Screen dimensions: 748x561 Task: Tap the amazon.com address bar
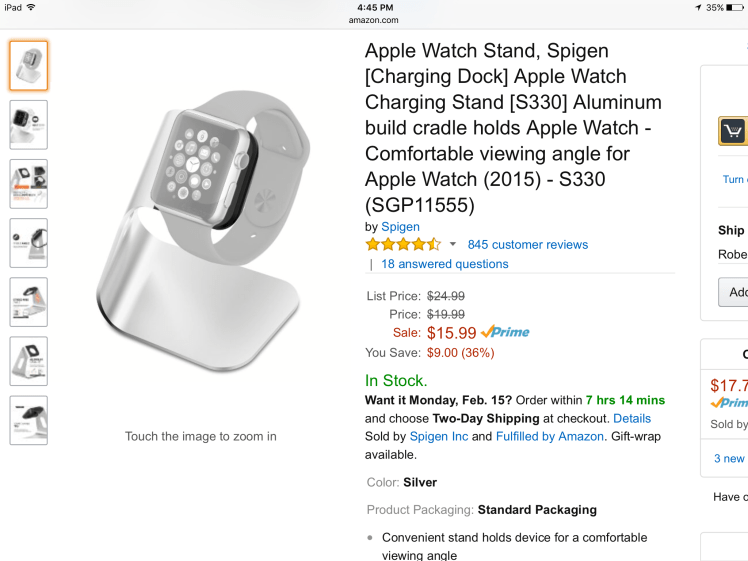[x=374, y=19]
